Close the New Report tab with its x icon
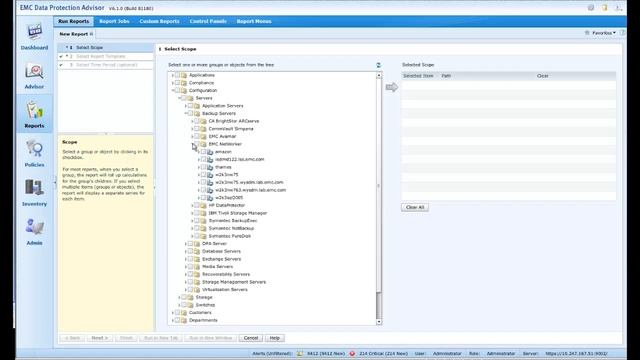The image size is (640, 360). tap(91, 34)
